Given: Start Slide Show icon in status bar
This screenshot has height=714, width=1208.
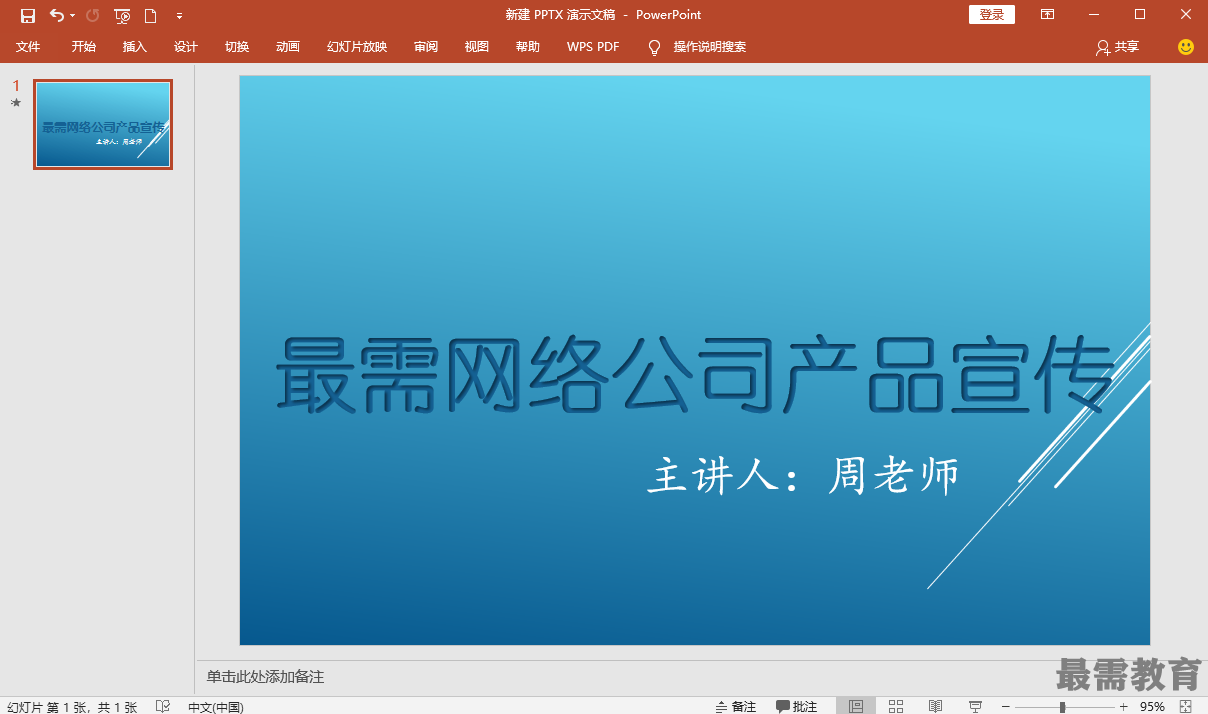Looking at the screenshot, I should (x=975, y=706).
